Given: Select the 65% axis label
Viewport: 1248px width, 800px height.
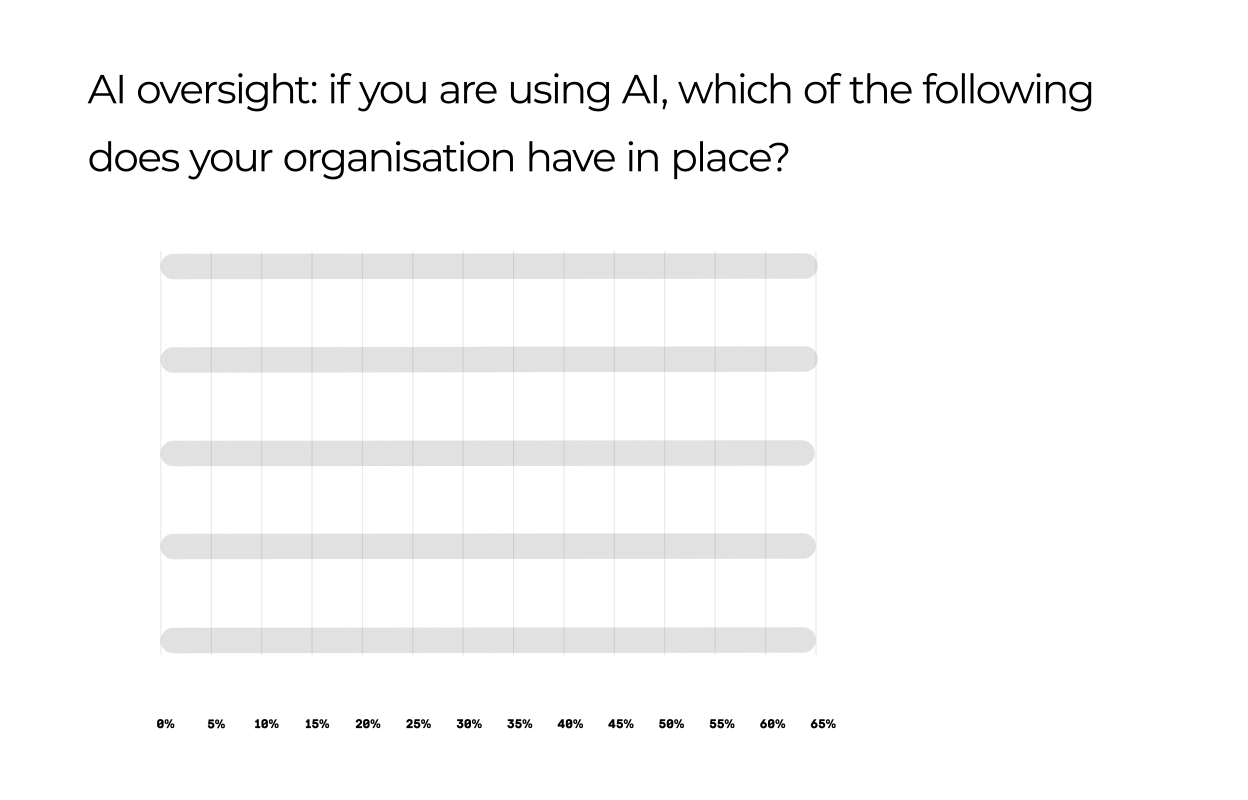Looking at the screenshot, I should pyautogui.click(x=823, y=723).
